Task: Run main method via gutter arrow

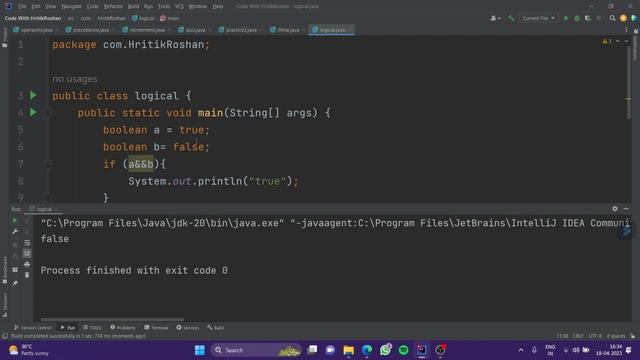Action: point(33,113)
